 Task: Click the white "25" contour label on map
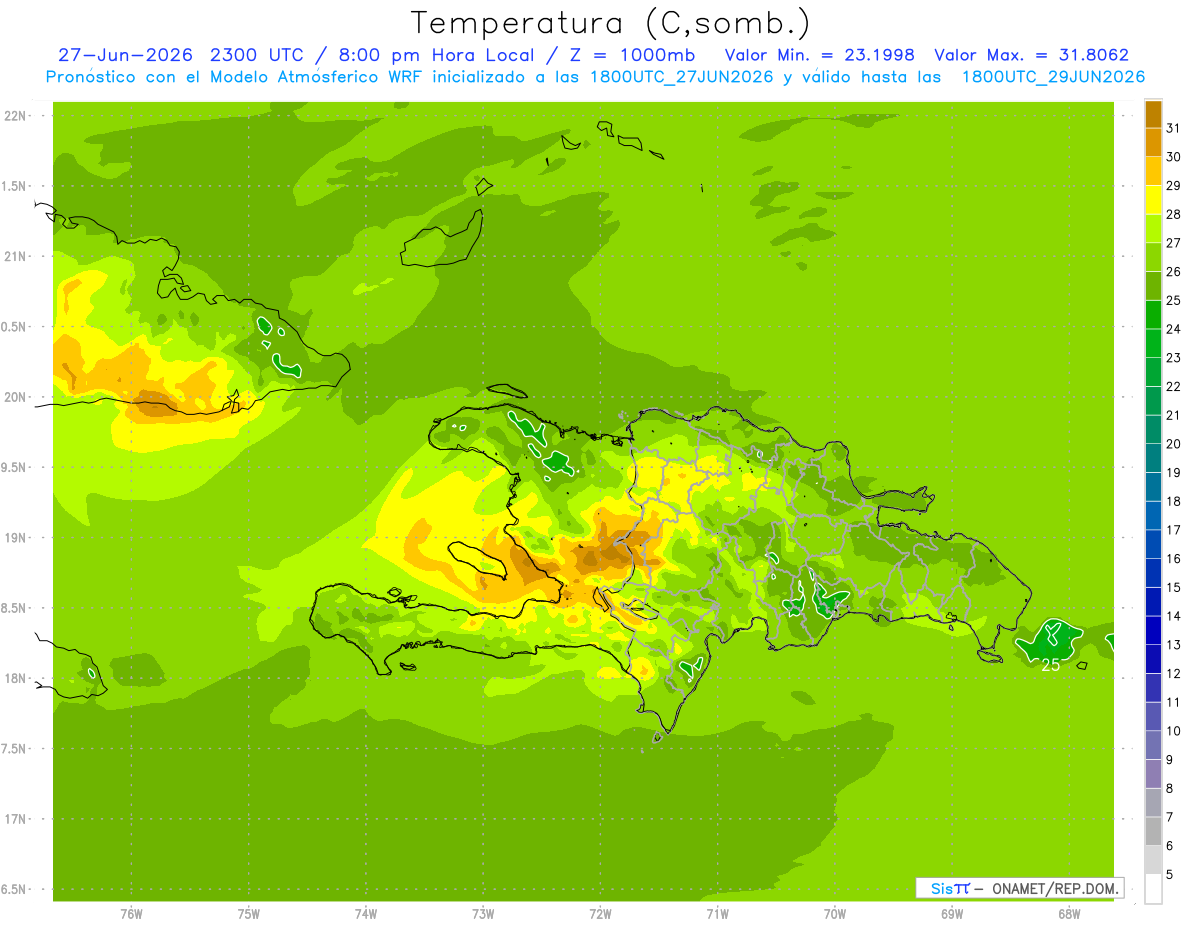pyautogui.click(x=1051, y=665)
